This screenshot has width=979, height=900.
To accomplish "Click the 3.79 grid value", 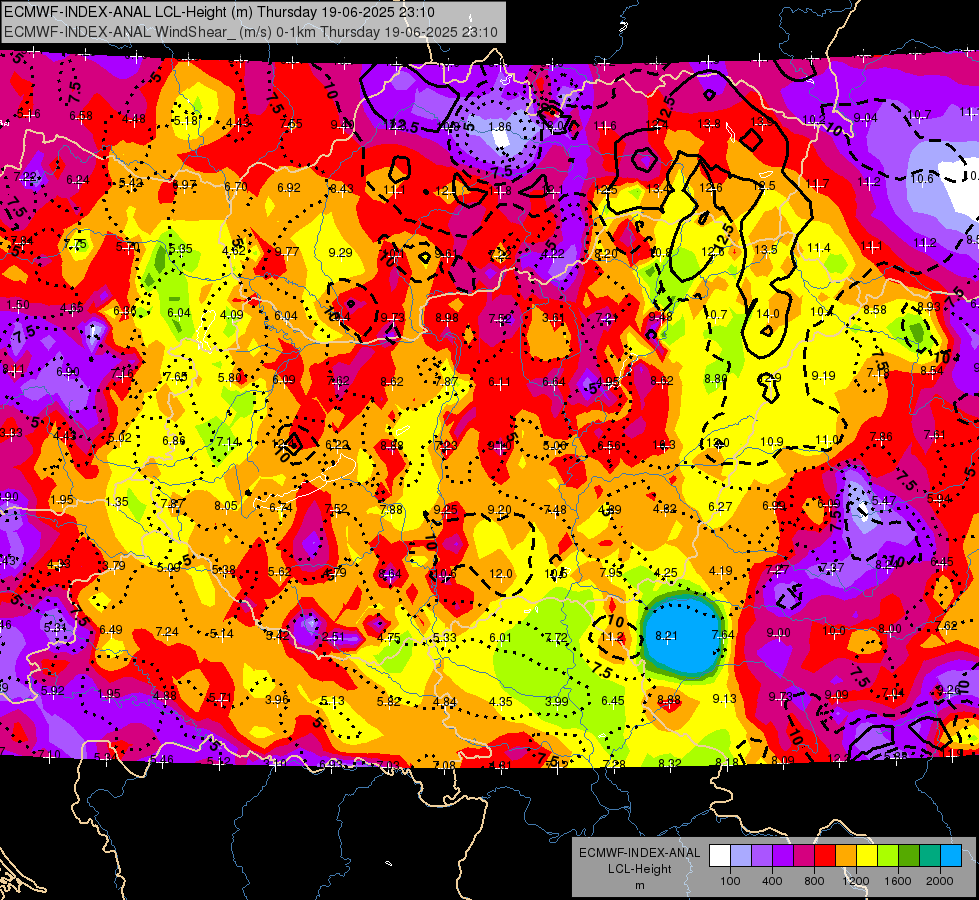I will click(x=114, y=565).
